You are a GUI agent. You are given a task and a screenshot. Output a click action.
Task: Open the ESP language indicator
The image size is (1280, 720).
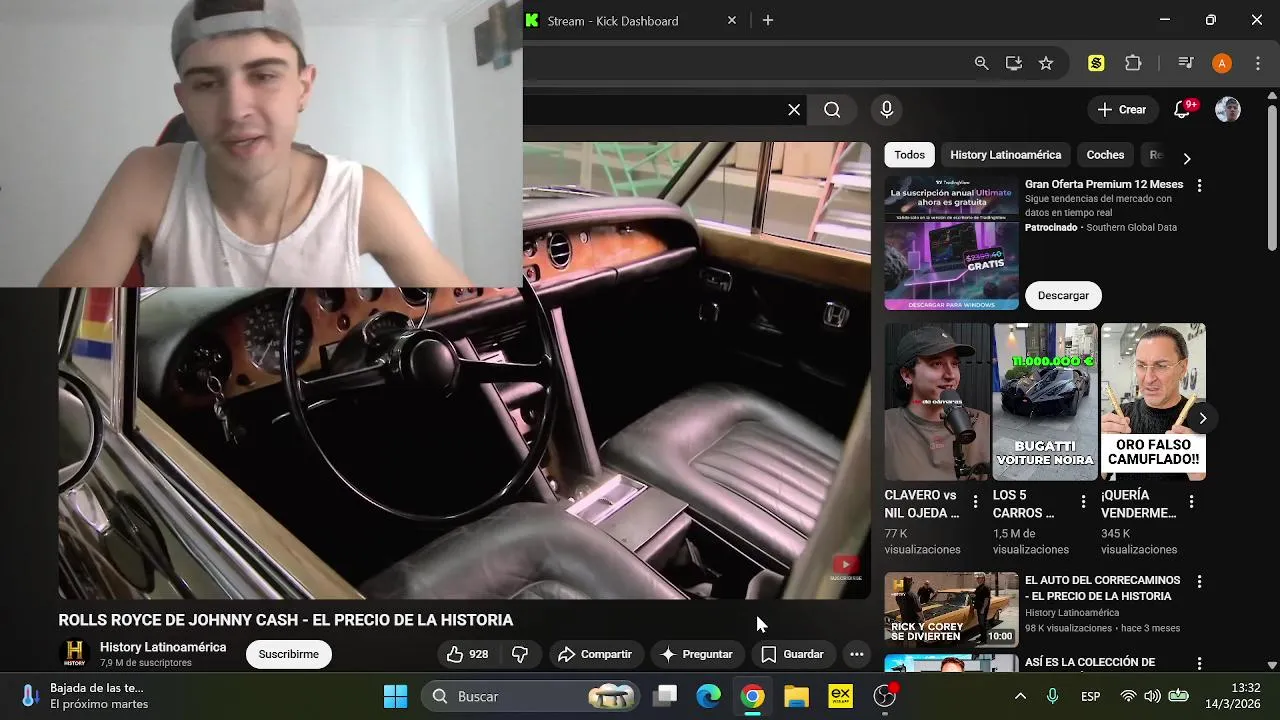1090,696
